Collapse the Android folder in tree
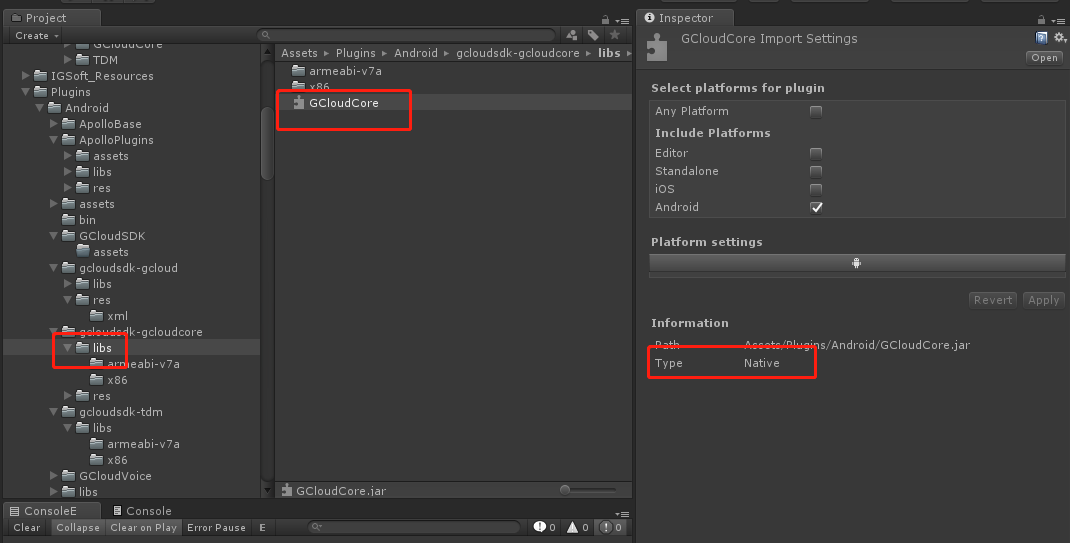 (40, 108)
